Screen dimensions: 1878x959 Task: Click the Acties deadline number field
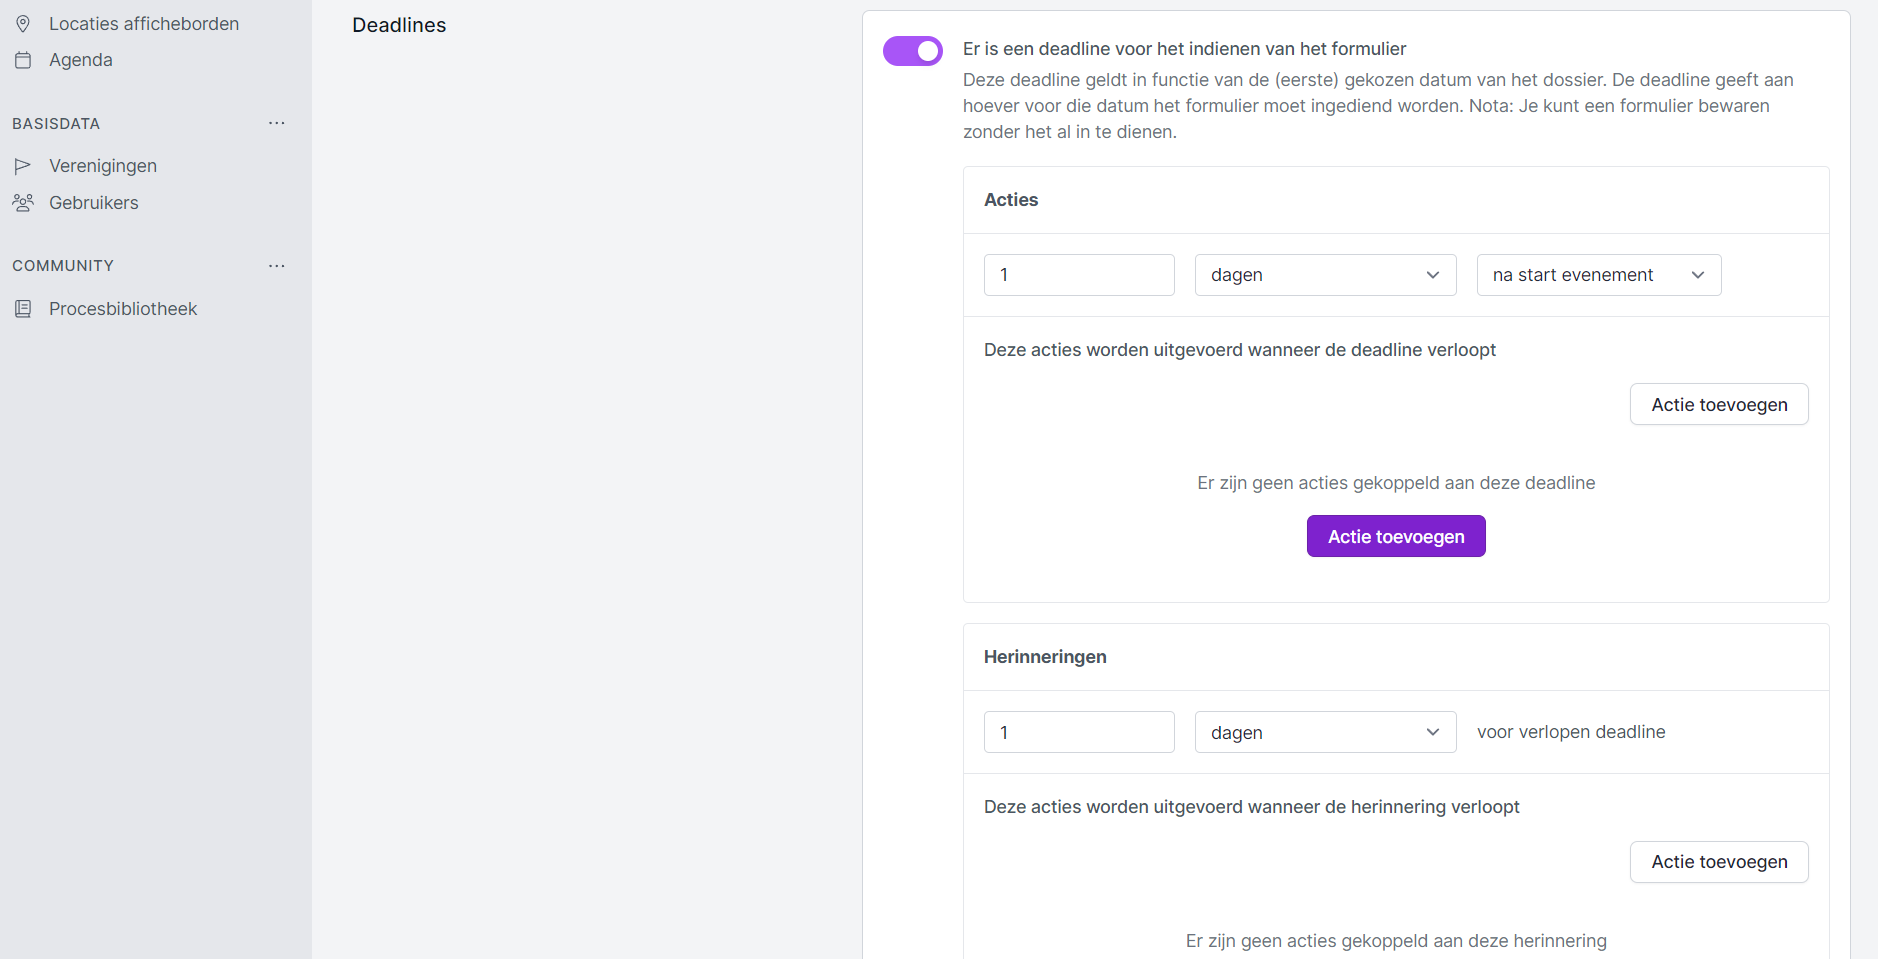[x=1078, y=275]
